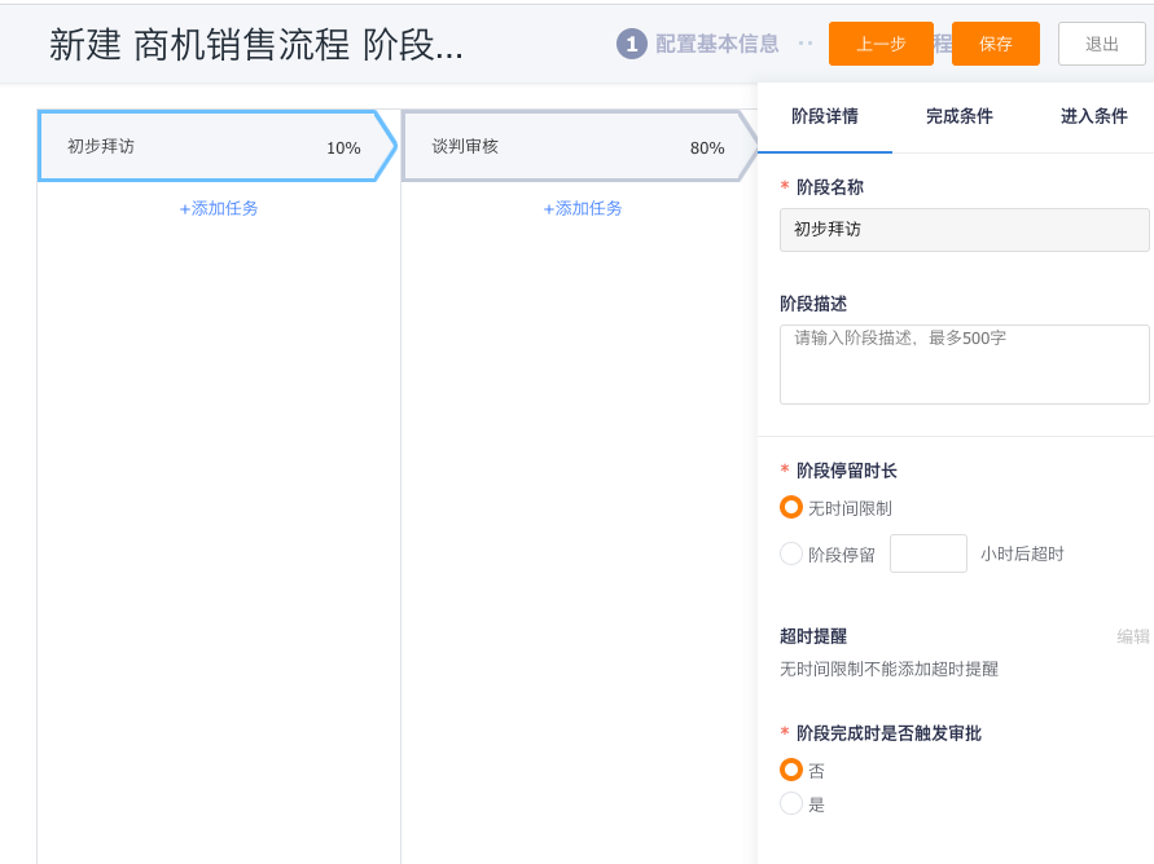
Task: Click 编辑 next to 超时提醒
Action: (x=1132, y=636)
